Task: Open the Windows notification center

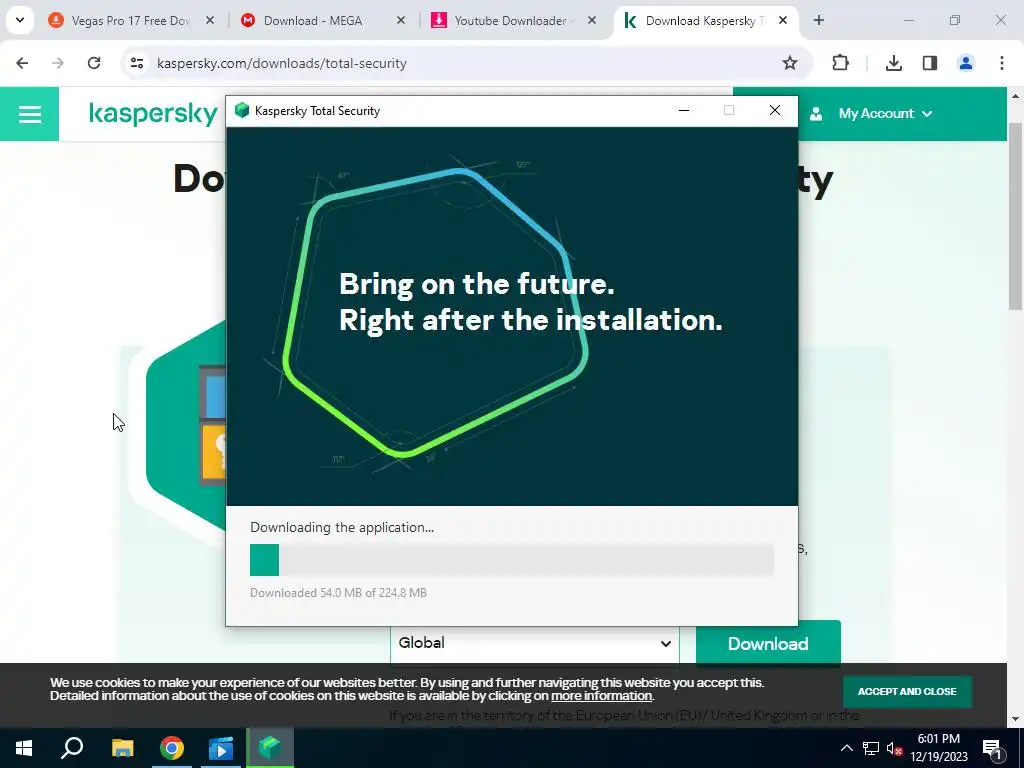Action: (x=992, y=749)
